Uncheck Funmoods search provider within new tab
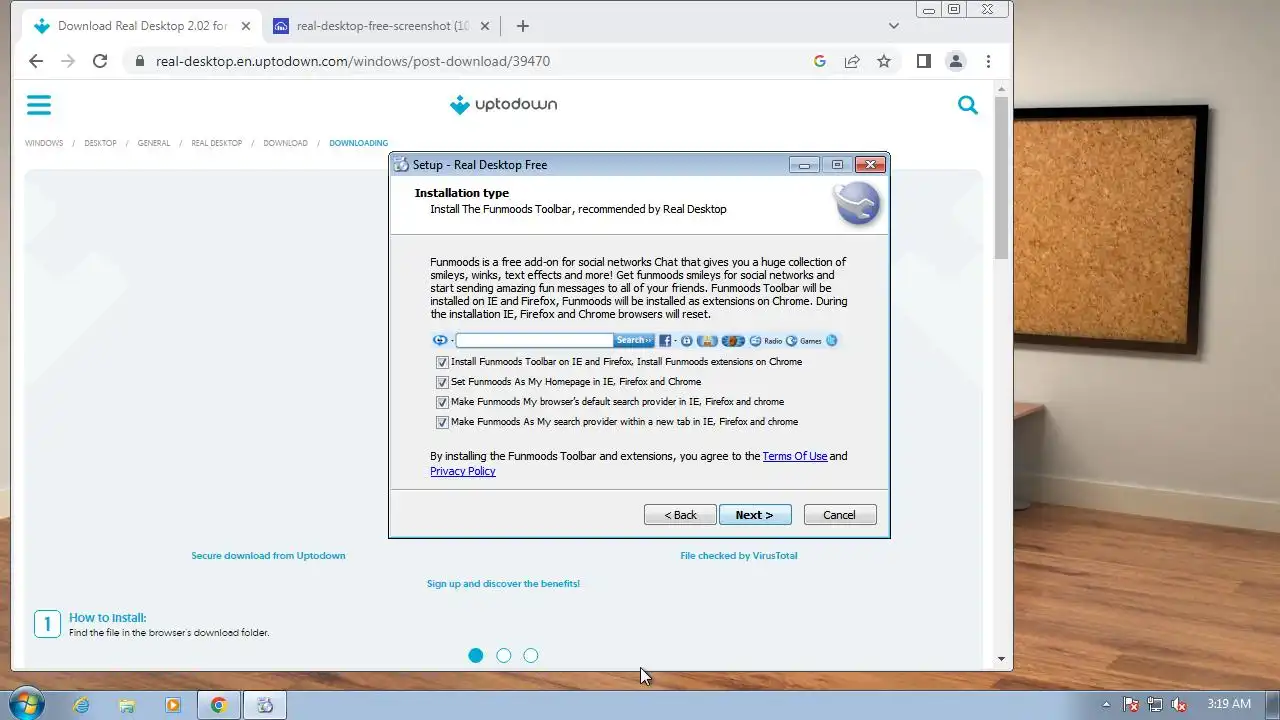The width and height of the screenshot is (1280, 720). point(442,422)
